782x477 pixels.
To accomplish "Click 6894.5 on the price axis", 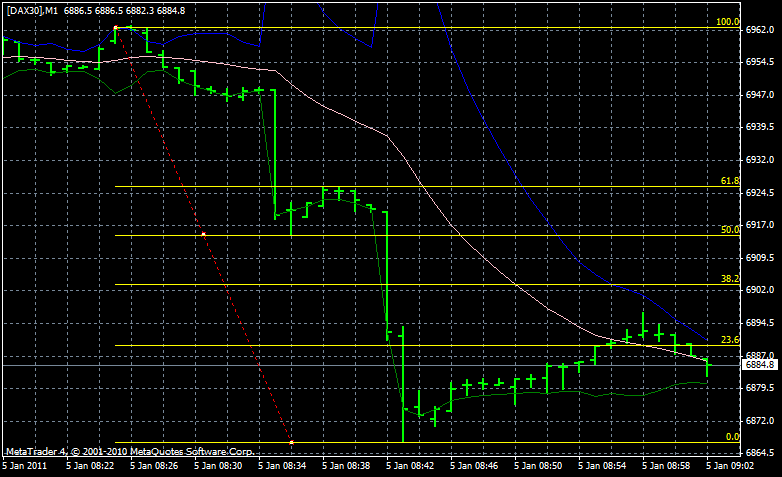I will (x=760, y=323).
